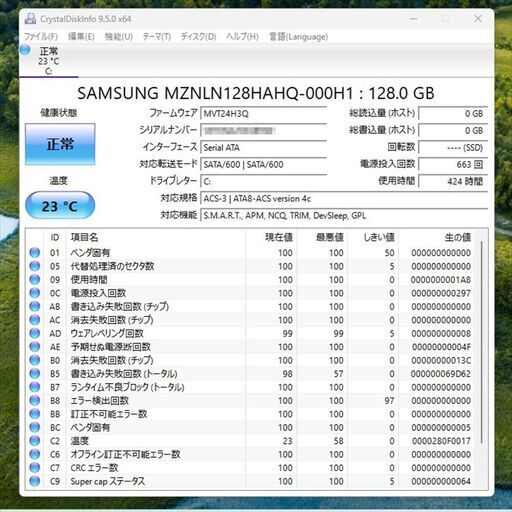Click the 電源投入回数 value 663 回
This screenshot has width=512, height=512.
click(x=453, y=165)
